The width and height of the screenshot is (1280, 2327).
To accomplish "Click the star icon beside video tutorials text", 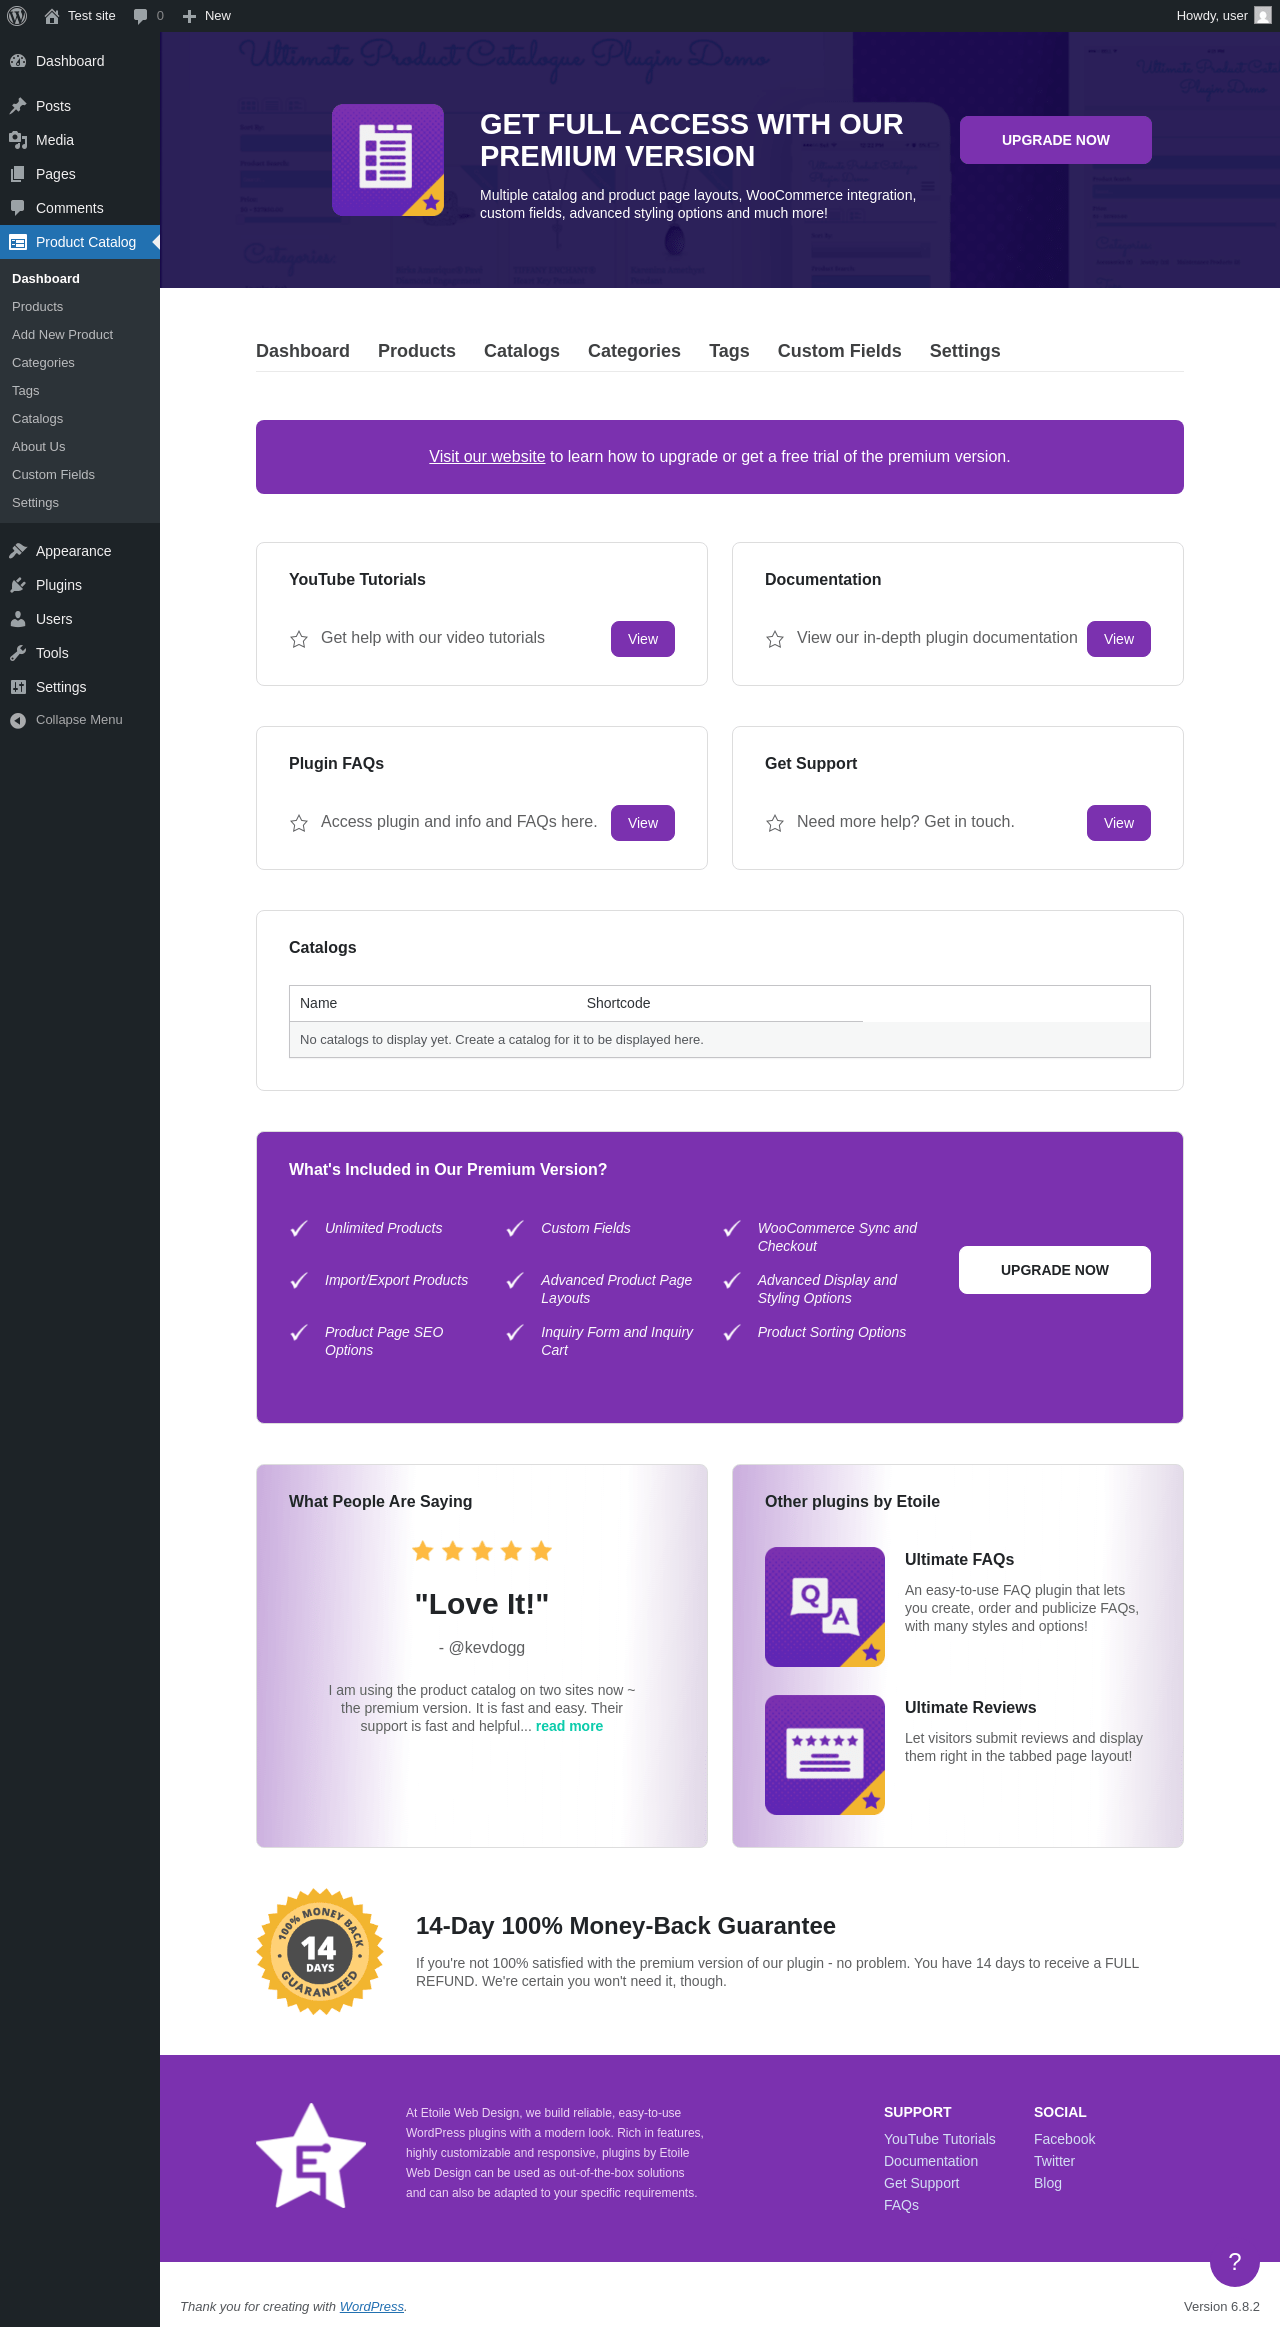I will pyautogui.click(x=299, y=639).
